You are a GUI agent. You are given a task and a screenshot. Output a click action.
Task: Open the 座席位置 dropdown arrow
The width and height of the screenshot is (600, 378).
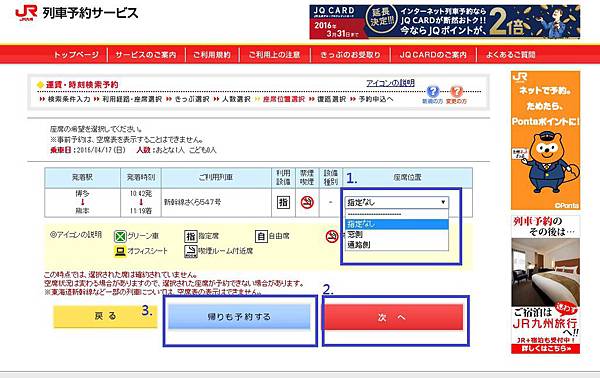point(443,202)
